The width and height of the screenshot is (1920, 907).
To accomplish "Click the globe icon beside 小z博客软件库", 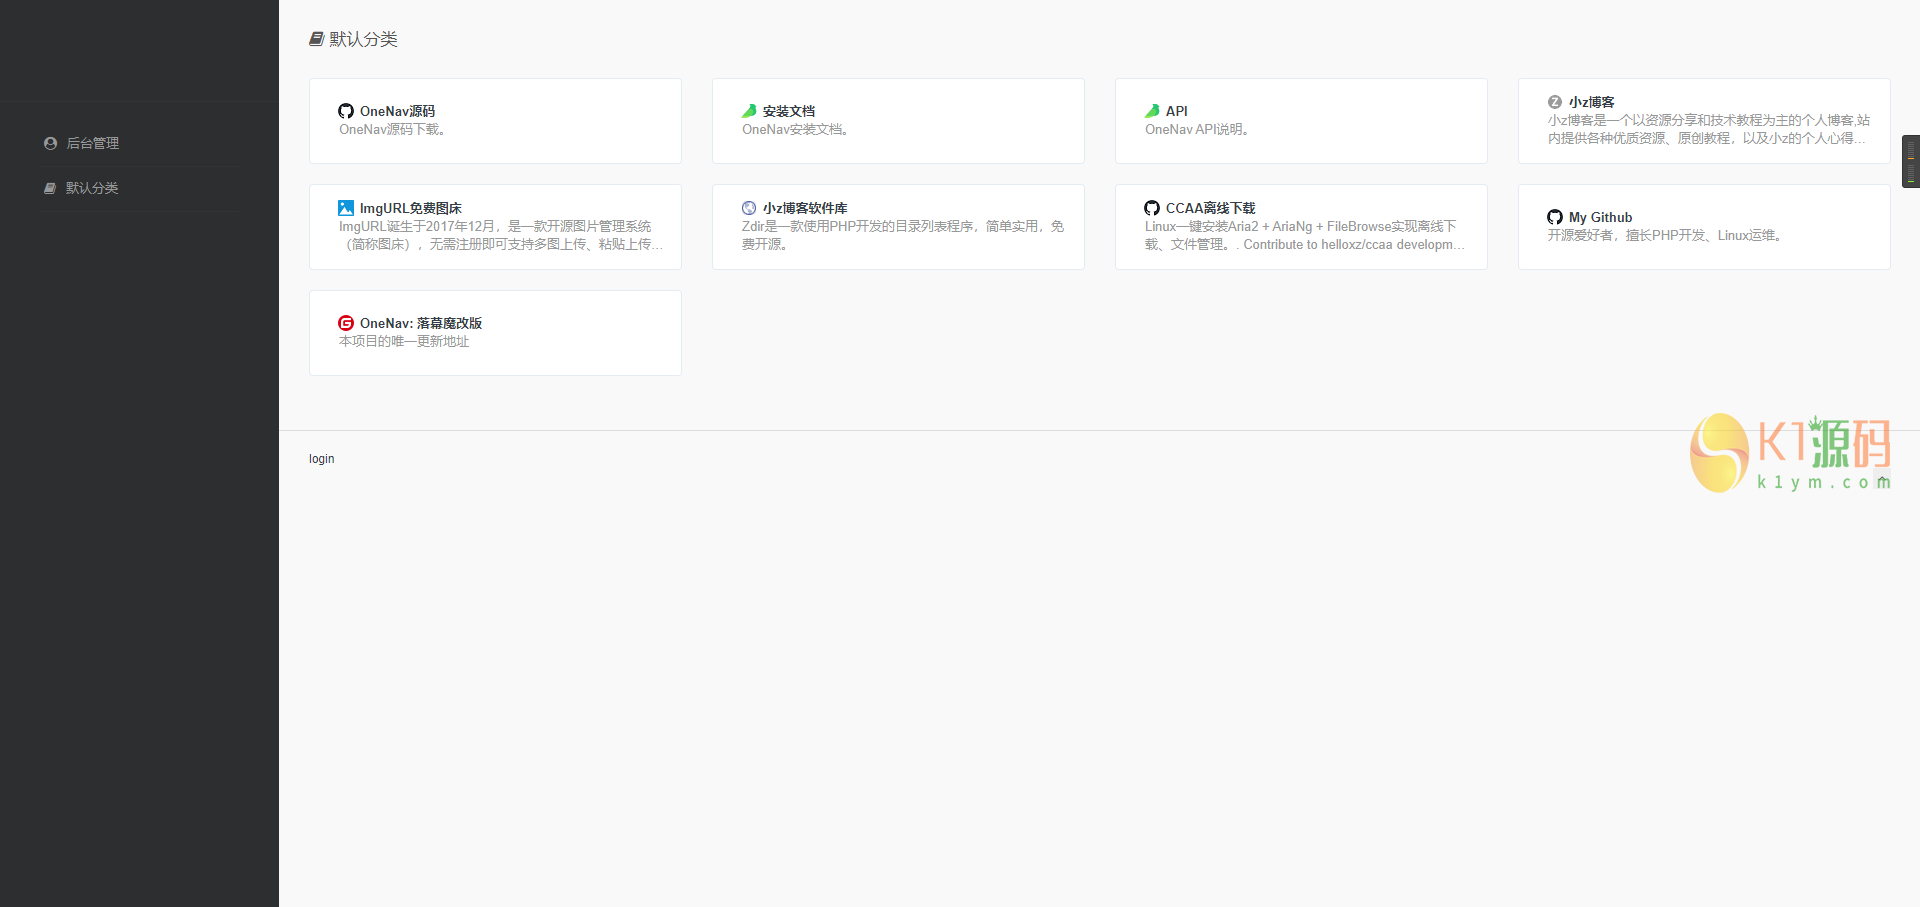I will 749,208.
